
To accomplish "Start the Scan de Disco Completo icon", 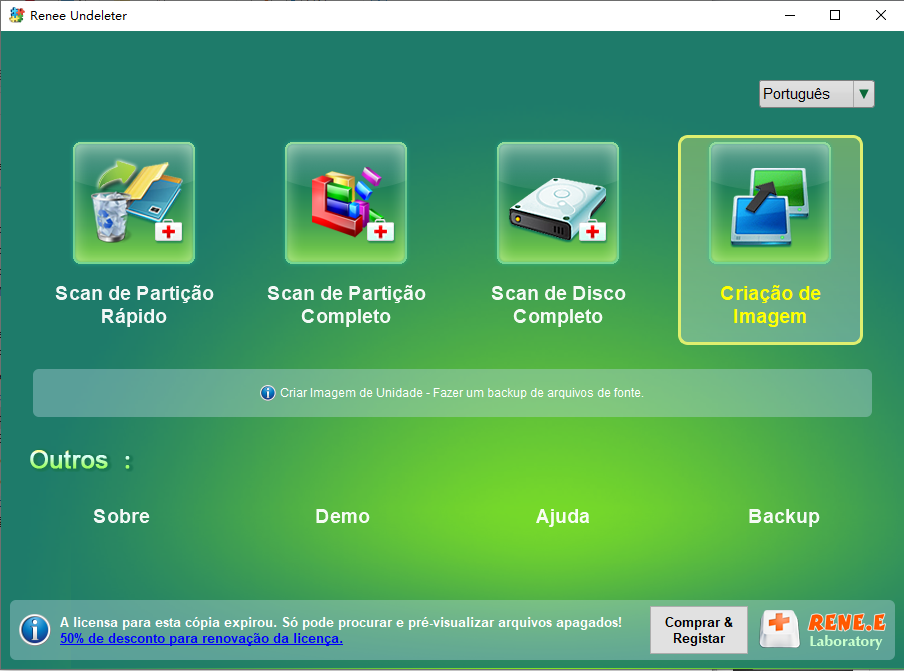I will pos(558,203).
